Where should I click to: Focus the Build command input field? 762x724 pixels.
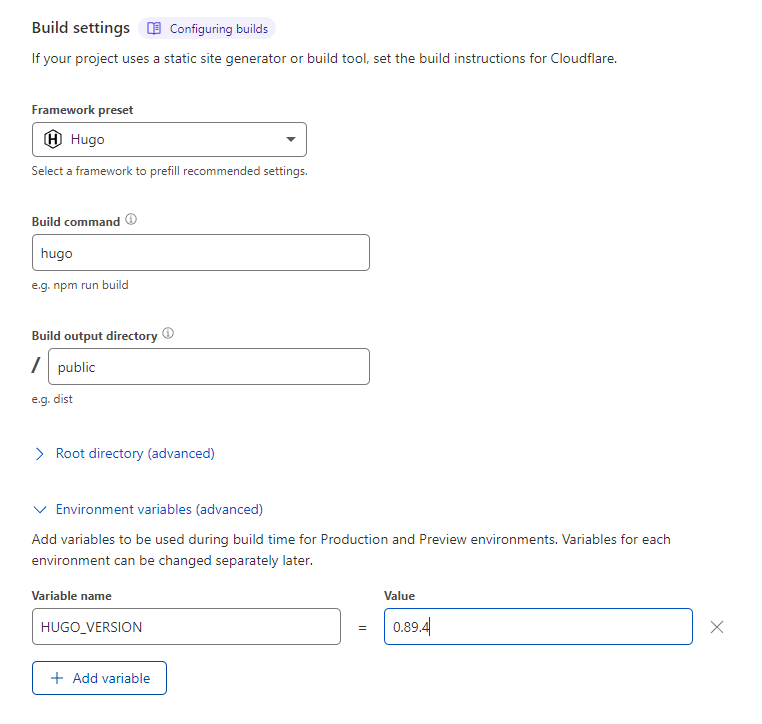[200, 253]
